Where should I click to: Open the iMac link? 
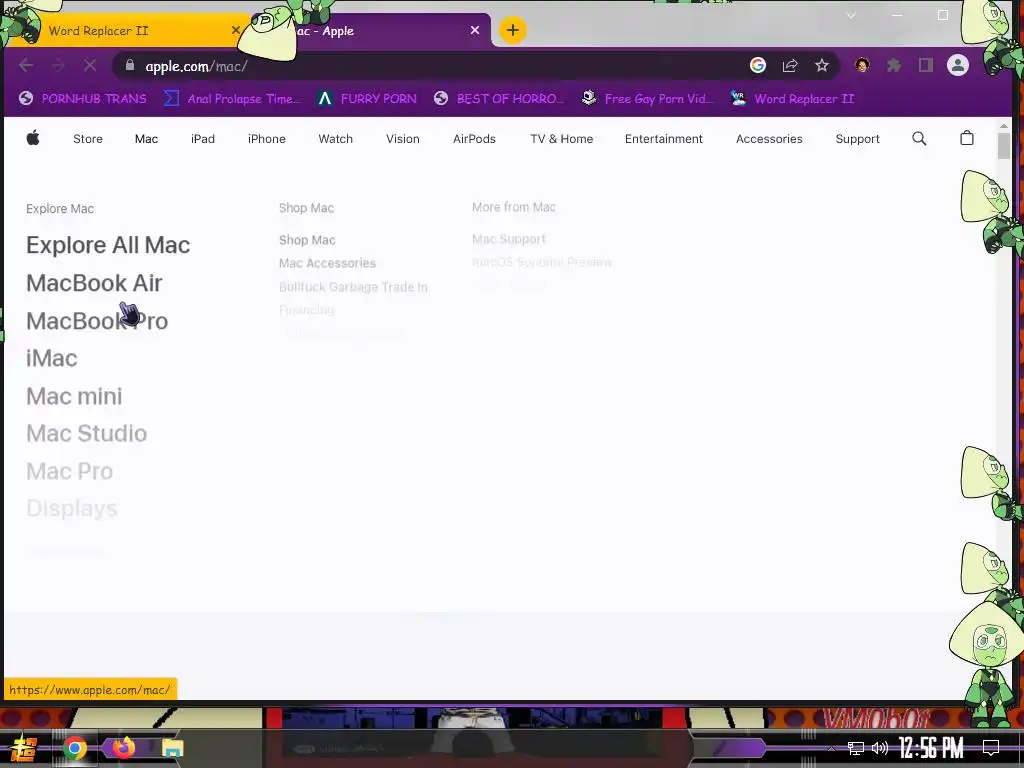52,358
